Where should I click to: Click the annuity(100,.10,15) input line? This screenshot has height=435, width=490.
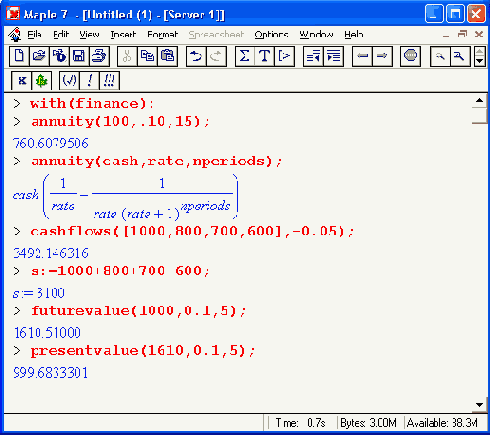point(120,122)
